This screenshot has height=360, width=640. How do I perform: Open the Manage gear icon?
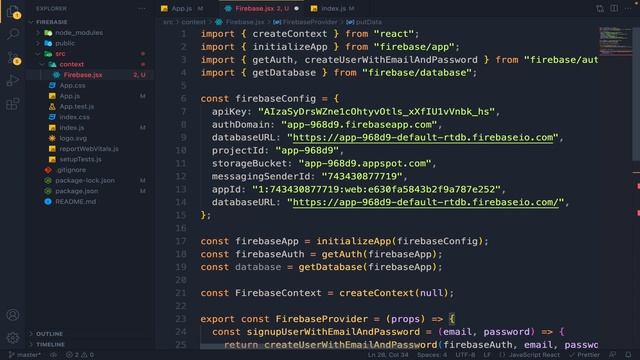(x=13, y=338)
